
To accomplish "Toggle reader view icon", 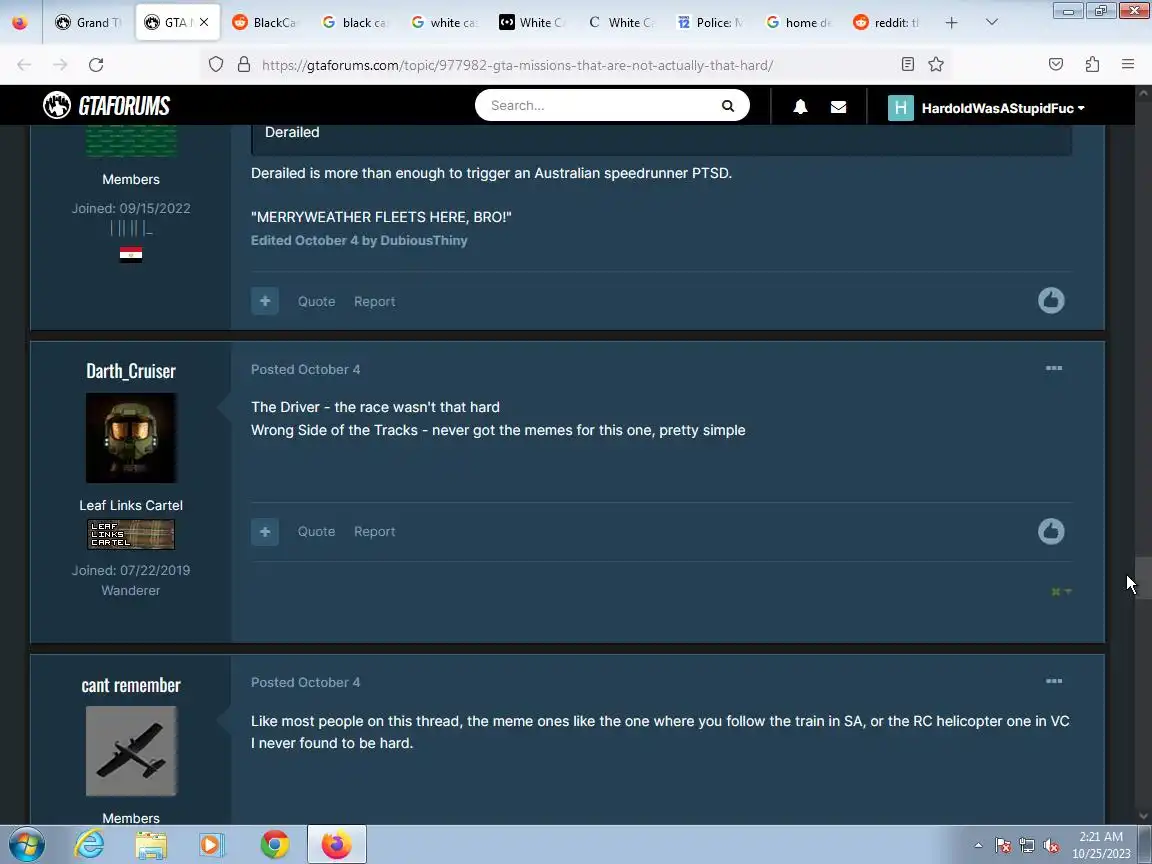I will [907, 65].
